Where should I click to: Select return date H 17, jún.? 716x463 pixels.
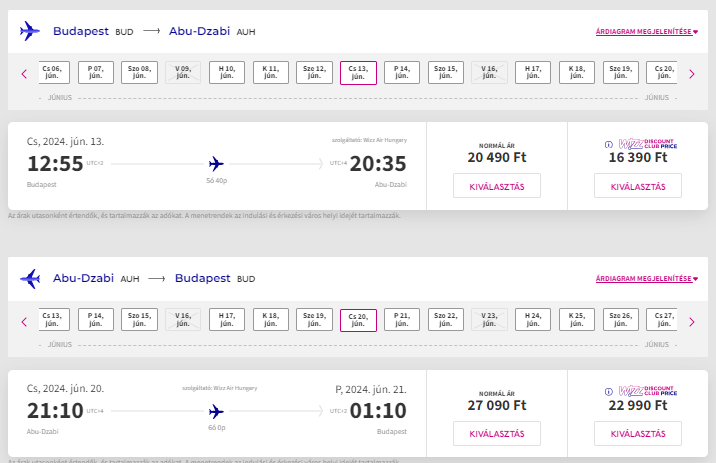(227, 320)
